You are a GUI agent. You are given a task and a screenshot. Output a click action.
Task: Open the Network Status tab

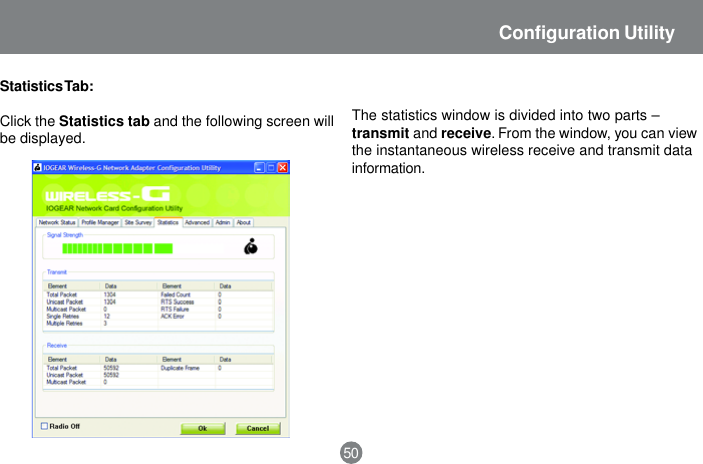pyautogui.click(x=57, y=222)
